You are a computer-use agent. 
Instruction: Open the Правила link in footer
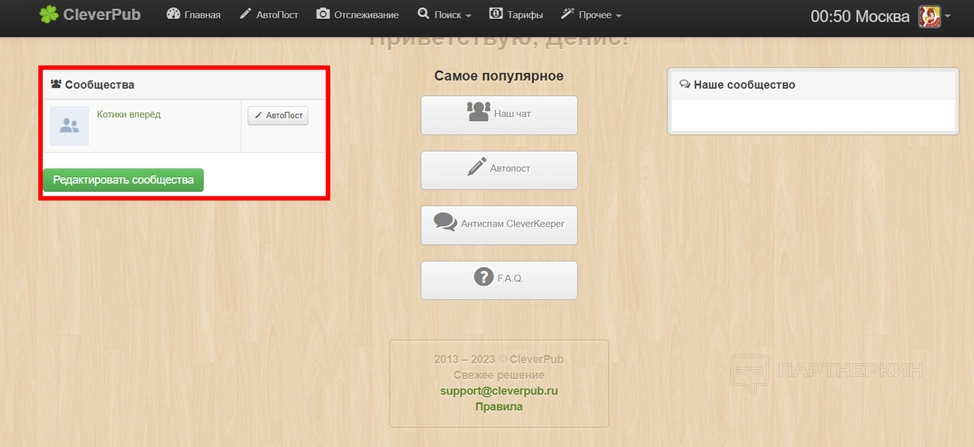499,407
